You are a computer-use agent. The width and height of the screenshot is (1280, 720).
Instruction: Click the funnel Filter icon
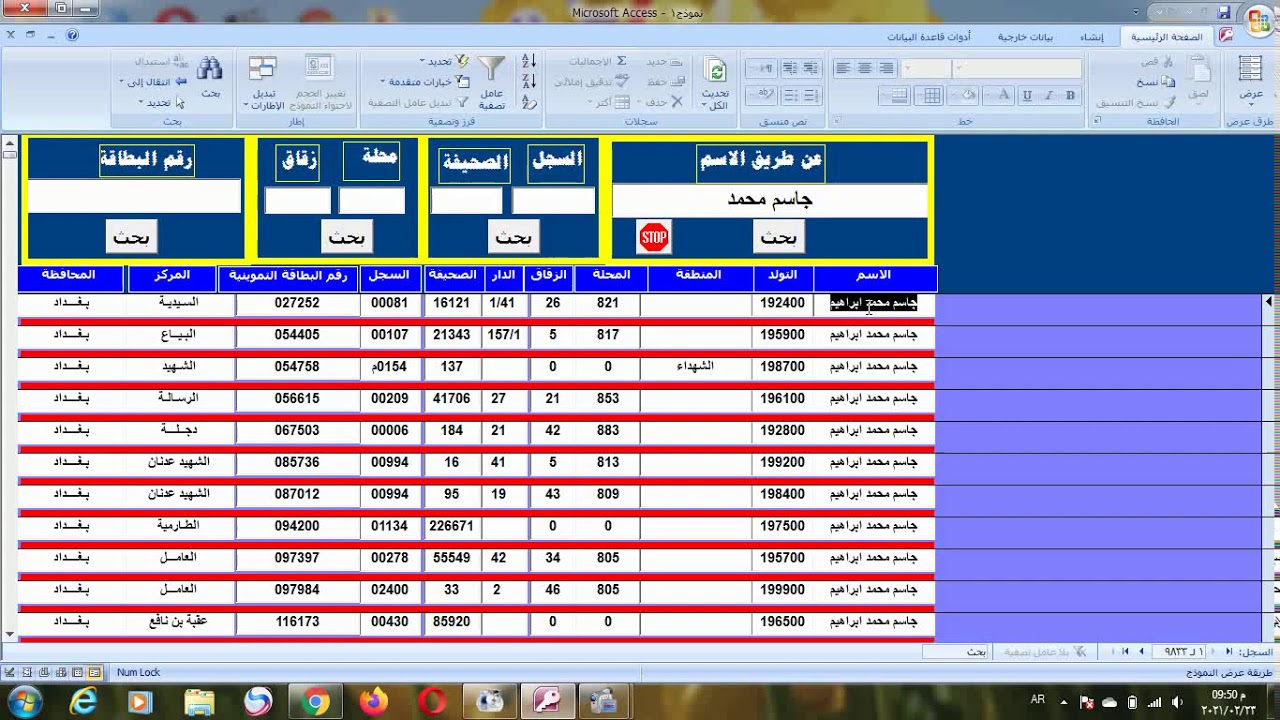click(491, 70)
